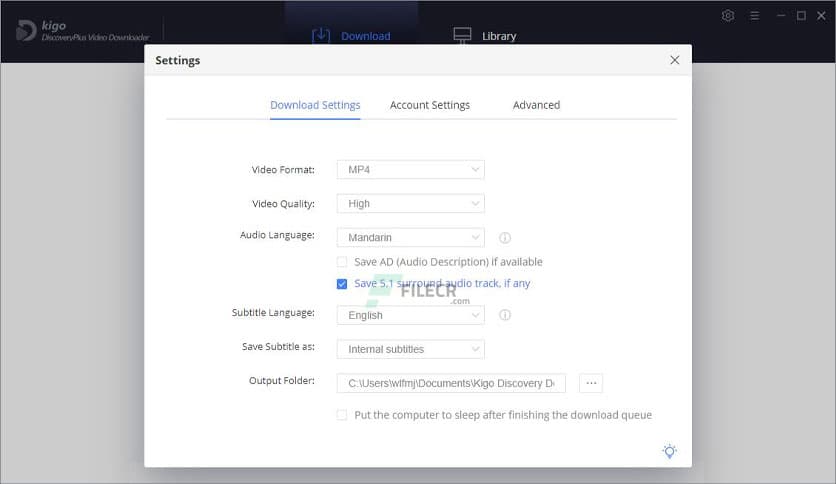
Task: Click the Output Folder label
Action: point(282,381)
